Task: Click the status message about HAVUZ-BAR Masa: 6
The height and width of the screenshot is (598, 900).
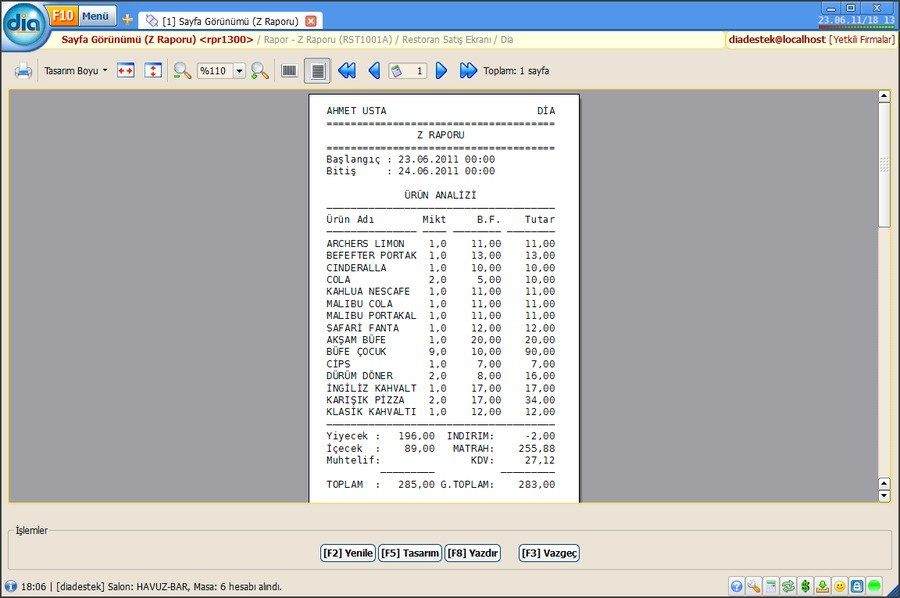Action: [x=152, y=587]
